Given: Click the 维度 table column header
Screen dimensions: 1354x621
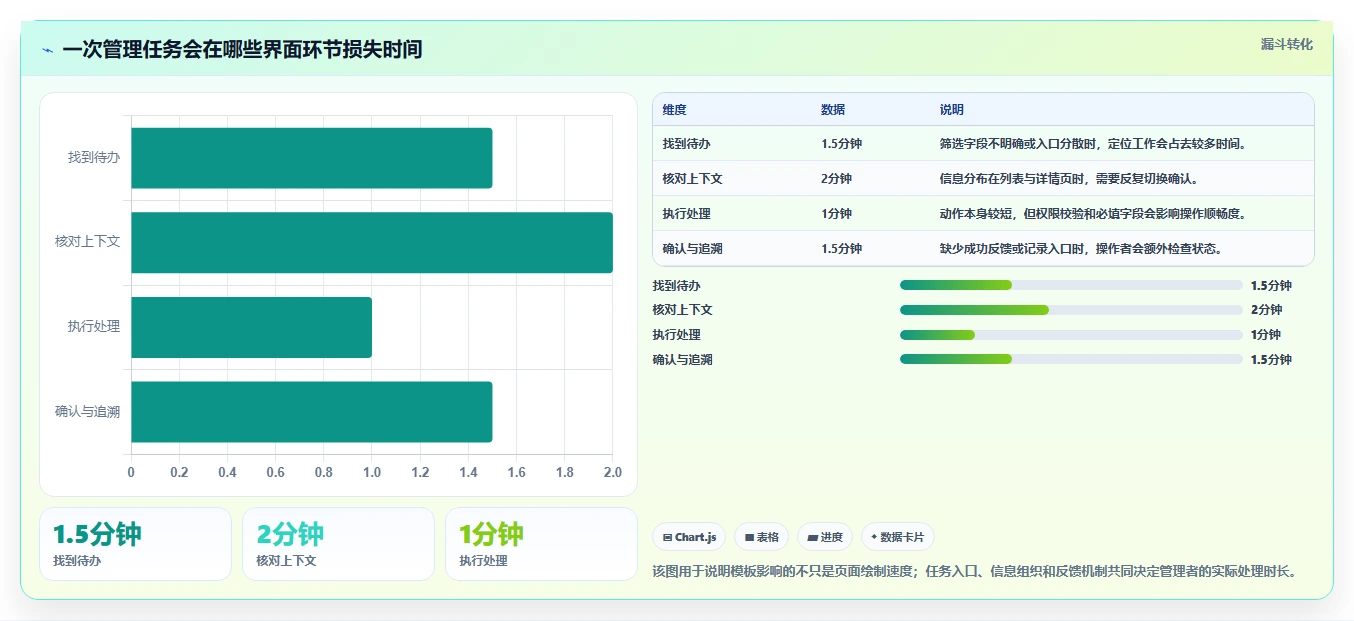Looking at the screenshot, I should click(x=675, y=110).
